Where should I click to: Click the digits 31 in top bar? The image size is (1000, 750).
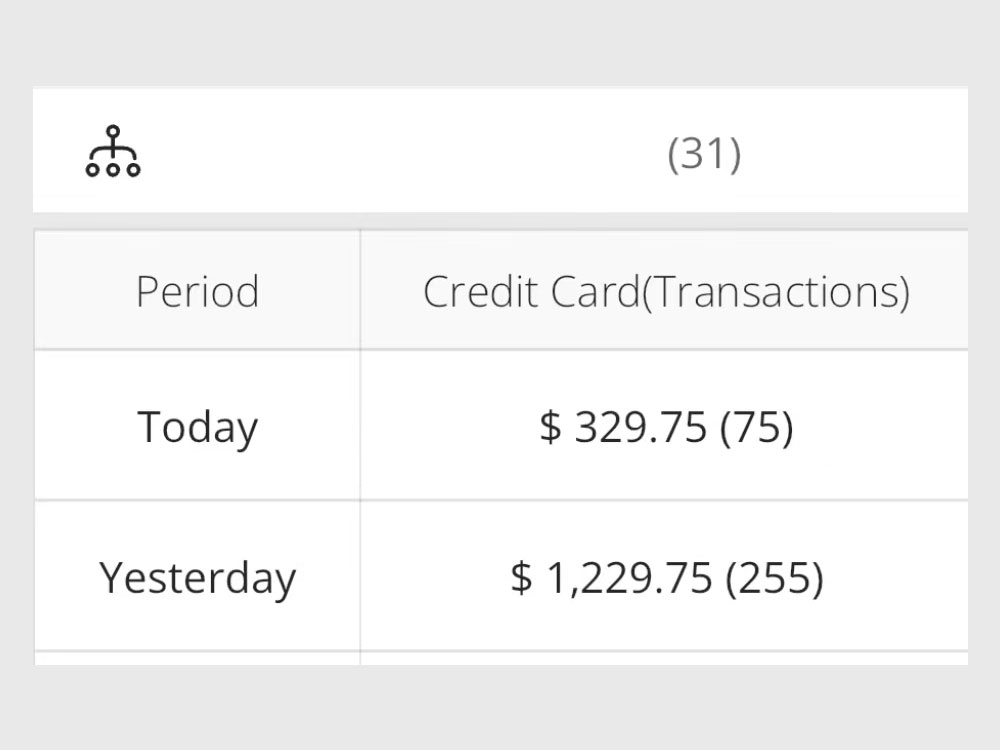coord(704,154)
